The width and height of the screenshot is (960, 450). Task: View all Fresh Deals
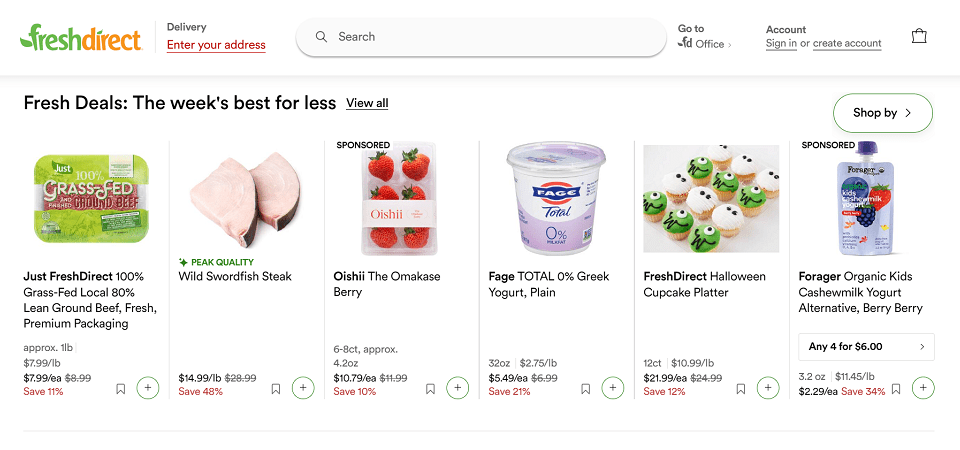[367, 103]
